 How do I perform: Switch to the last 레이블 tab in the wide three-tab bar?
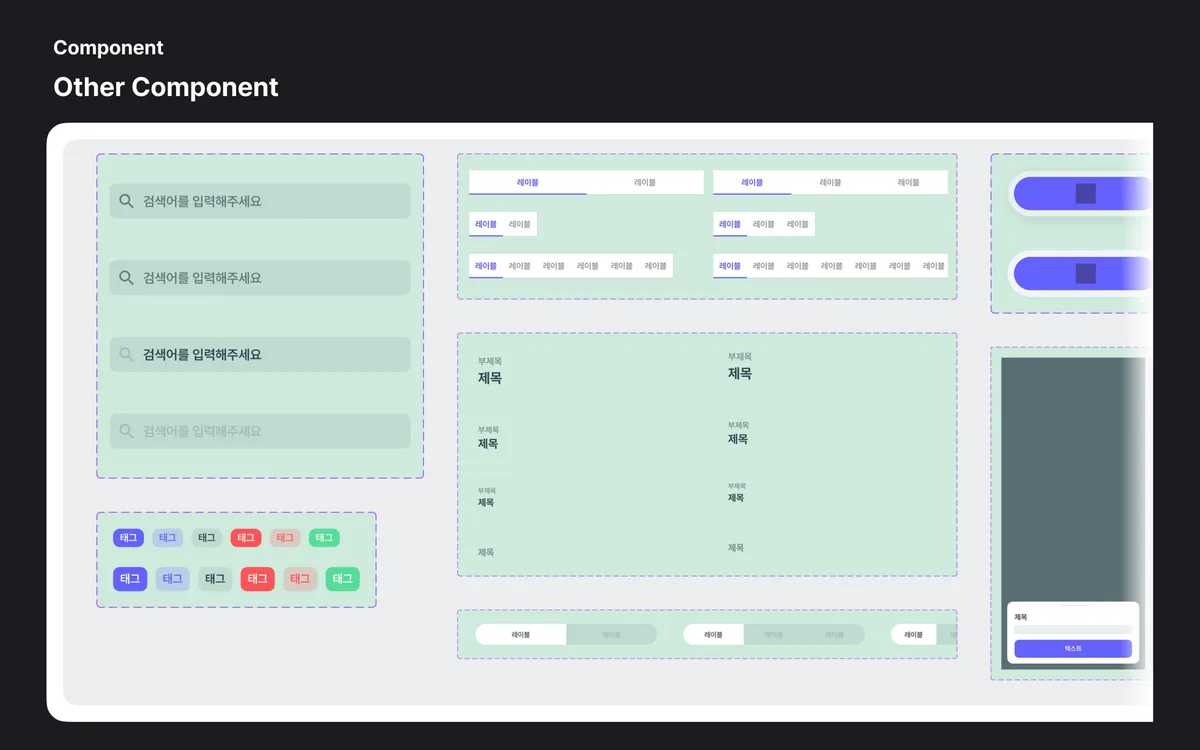pos(908,182)
